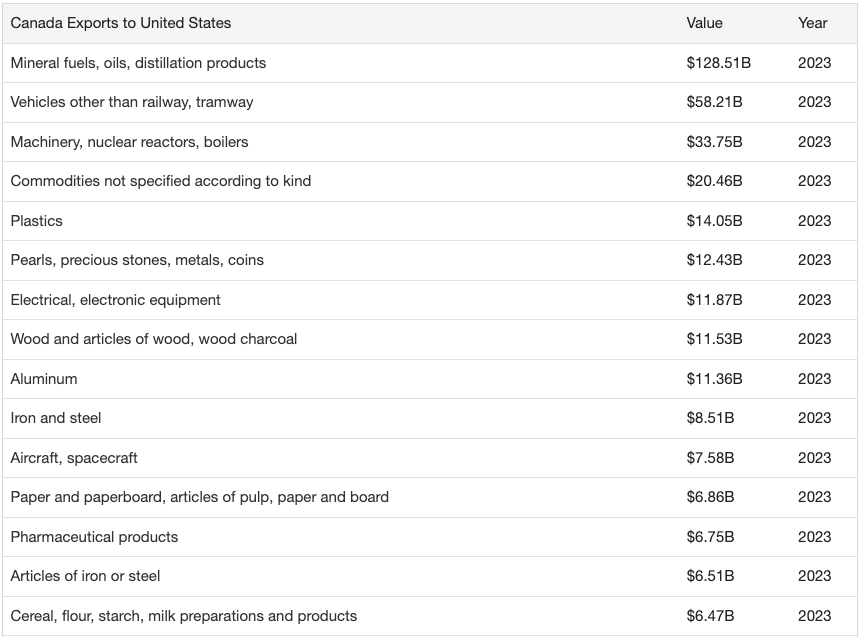
Task: Click the 2023 year cell in Mineral fuels row
Action: 814,63
